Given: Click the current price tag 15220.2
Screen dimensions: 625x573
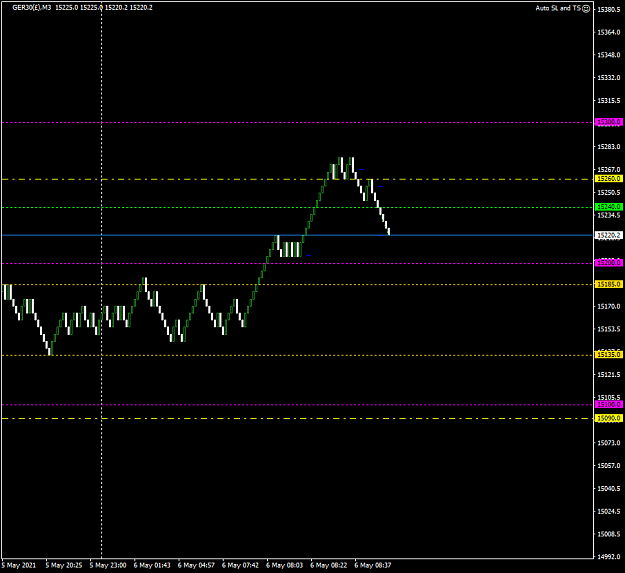Looking at the screenshot, I should pos(608,235).
